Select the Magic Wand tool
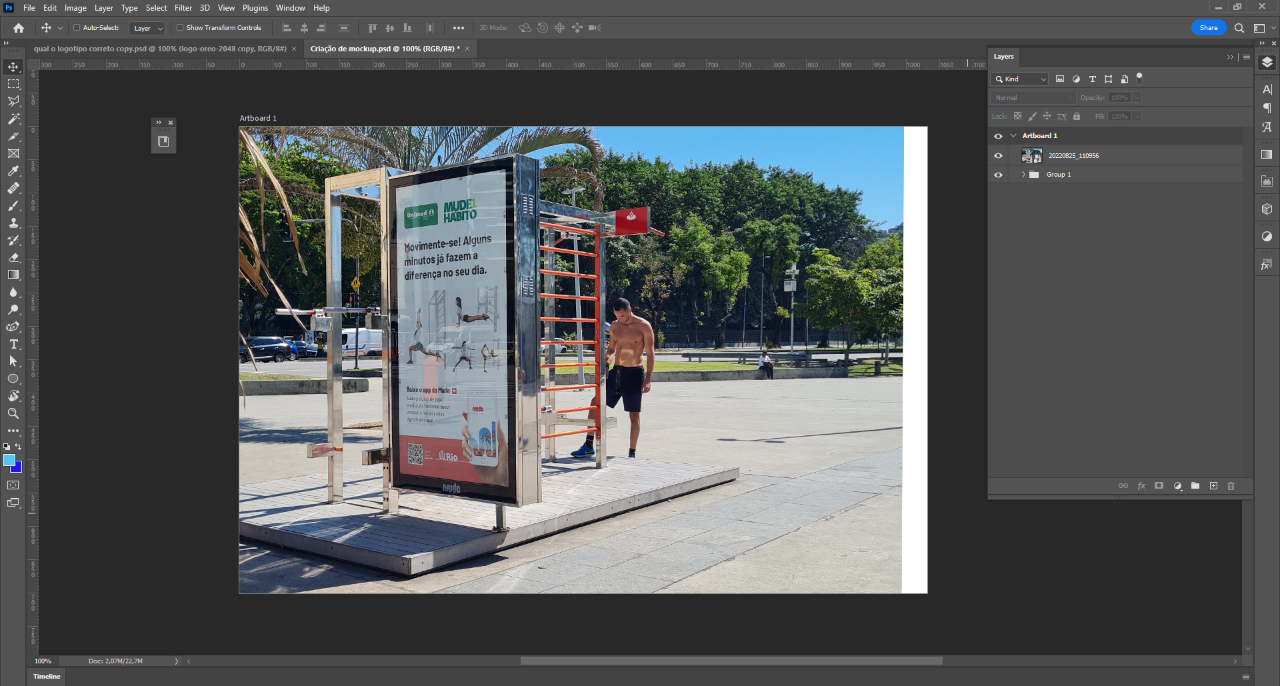Image resolution: width=1280 pixels, height=686 pixels. coord(13,118)
